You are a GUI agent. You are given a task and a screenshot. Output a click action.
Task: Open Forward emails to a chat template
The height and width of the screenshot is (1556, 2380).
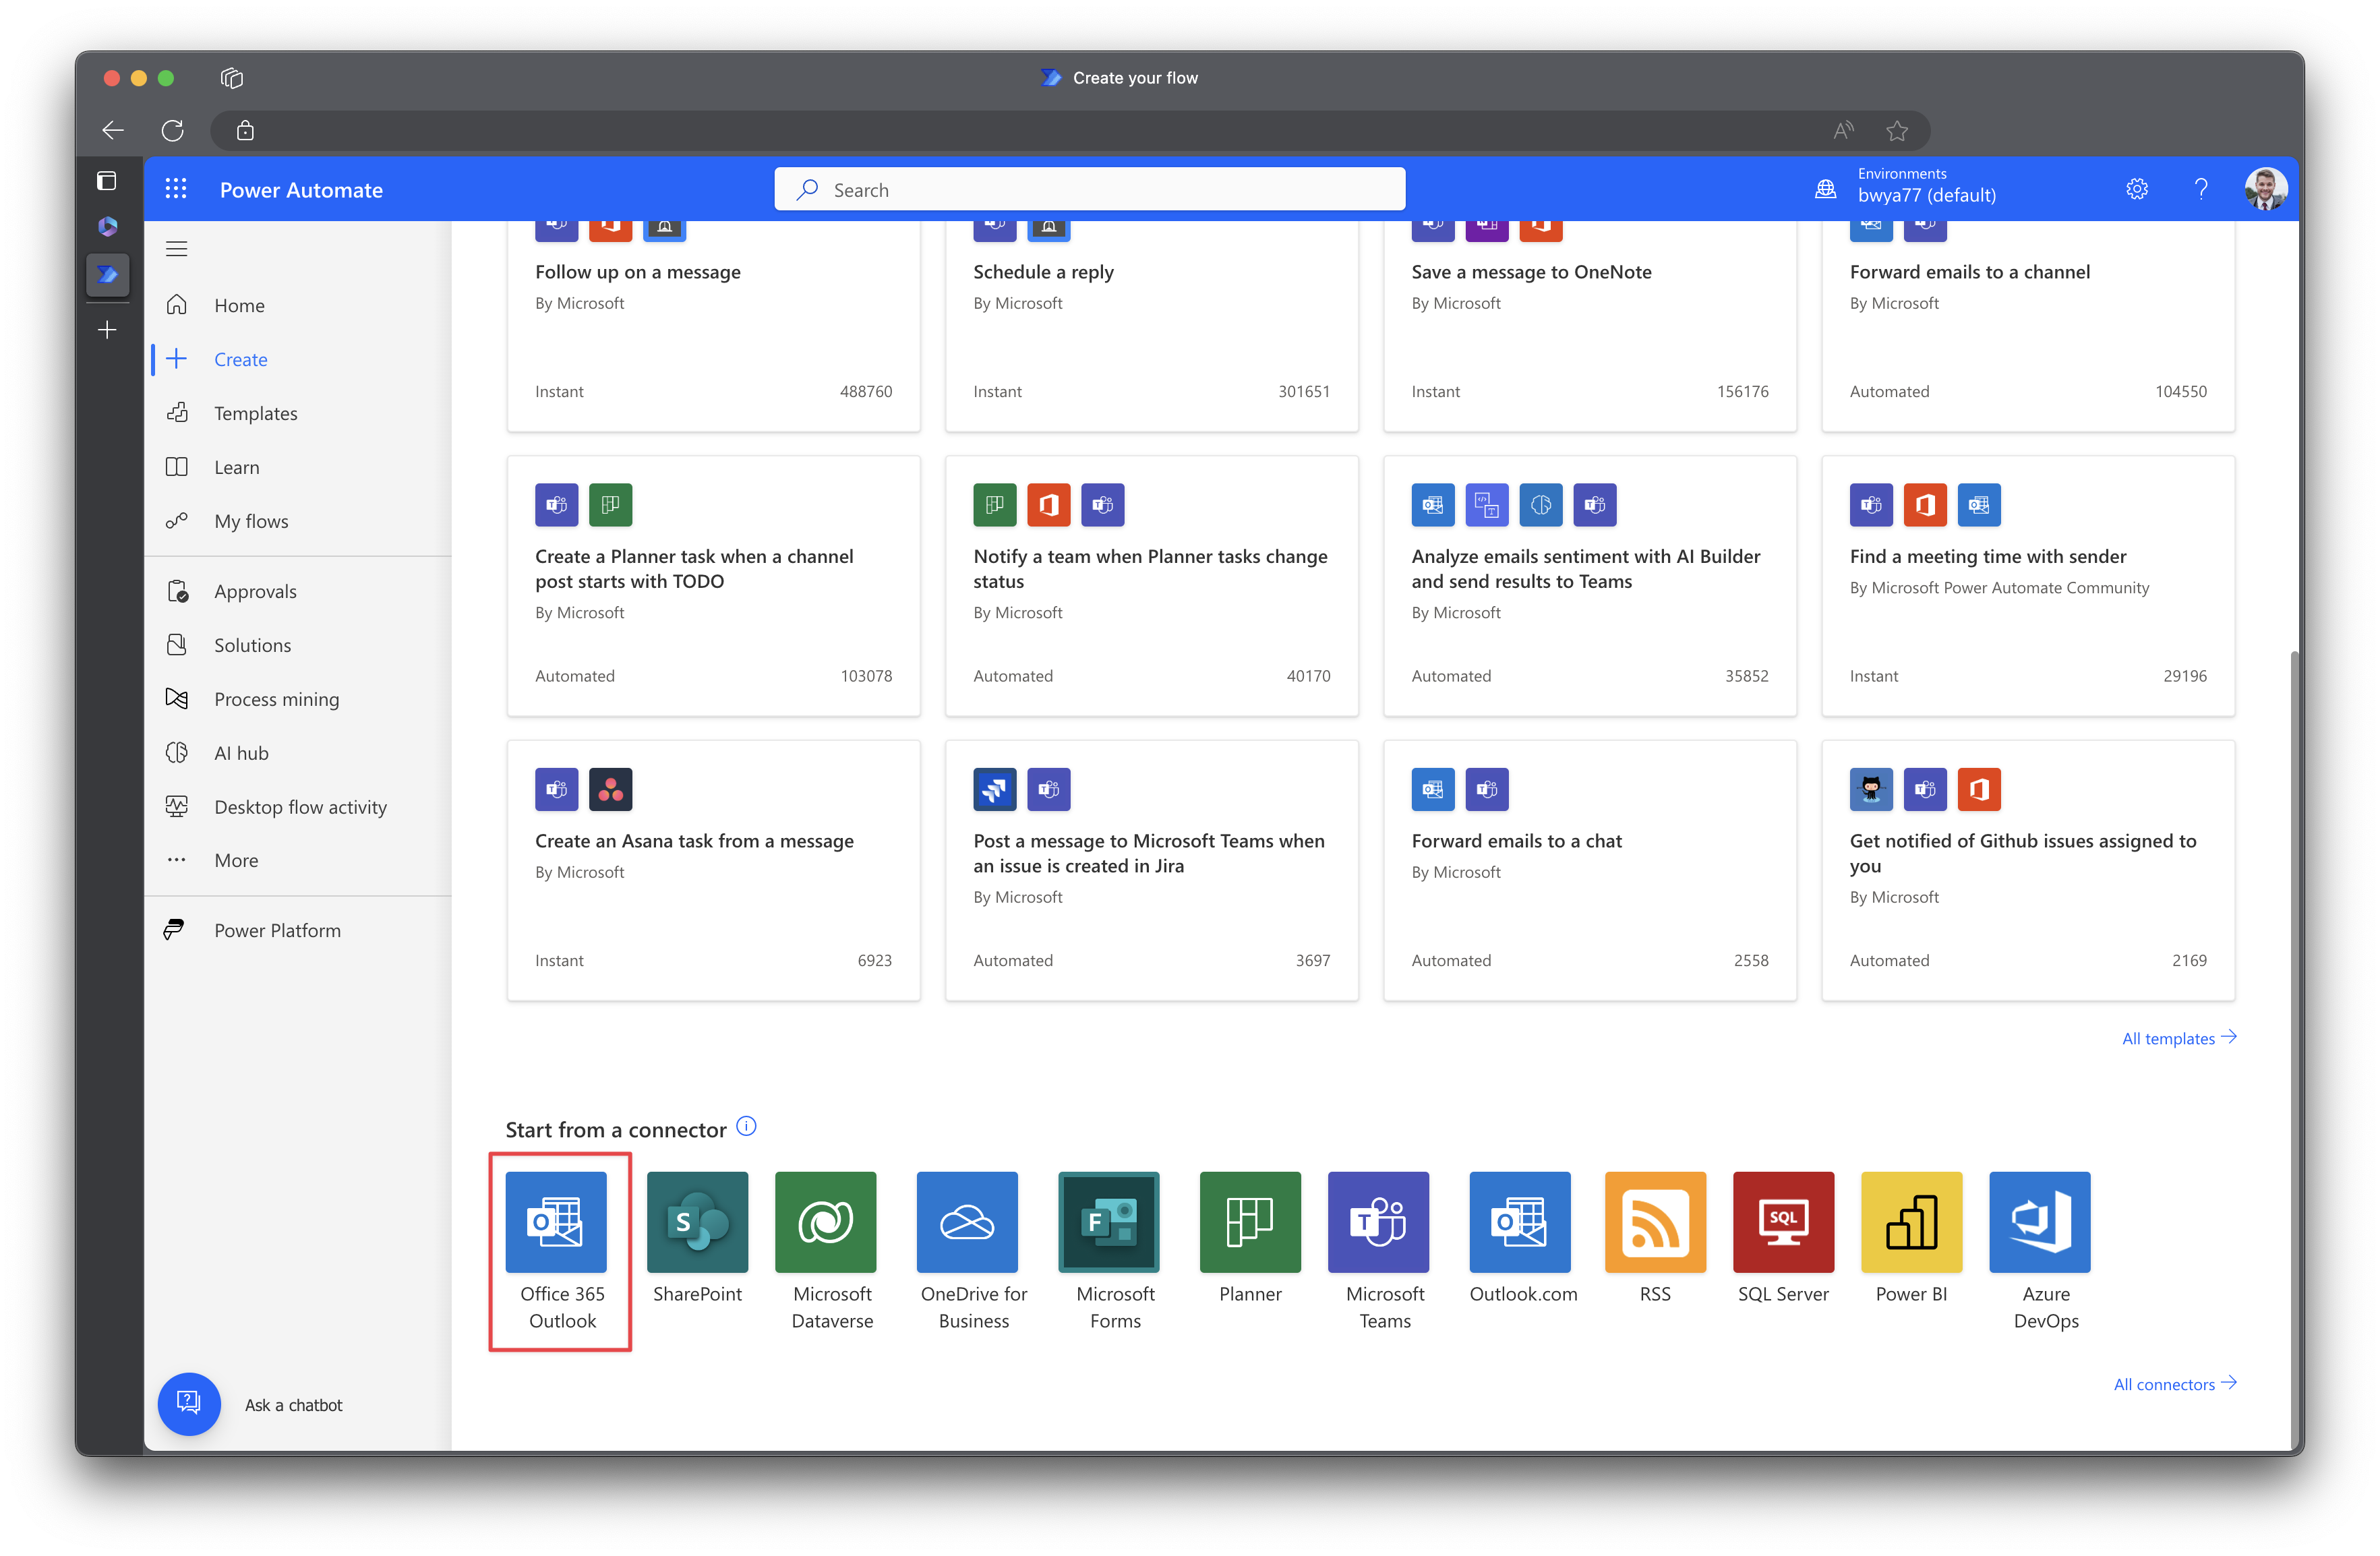tap(1589, 870)
